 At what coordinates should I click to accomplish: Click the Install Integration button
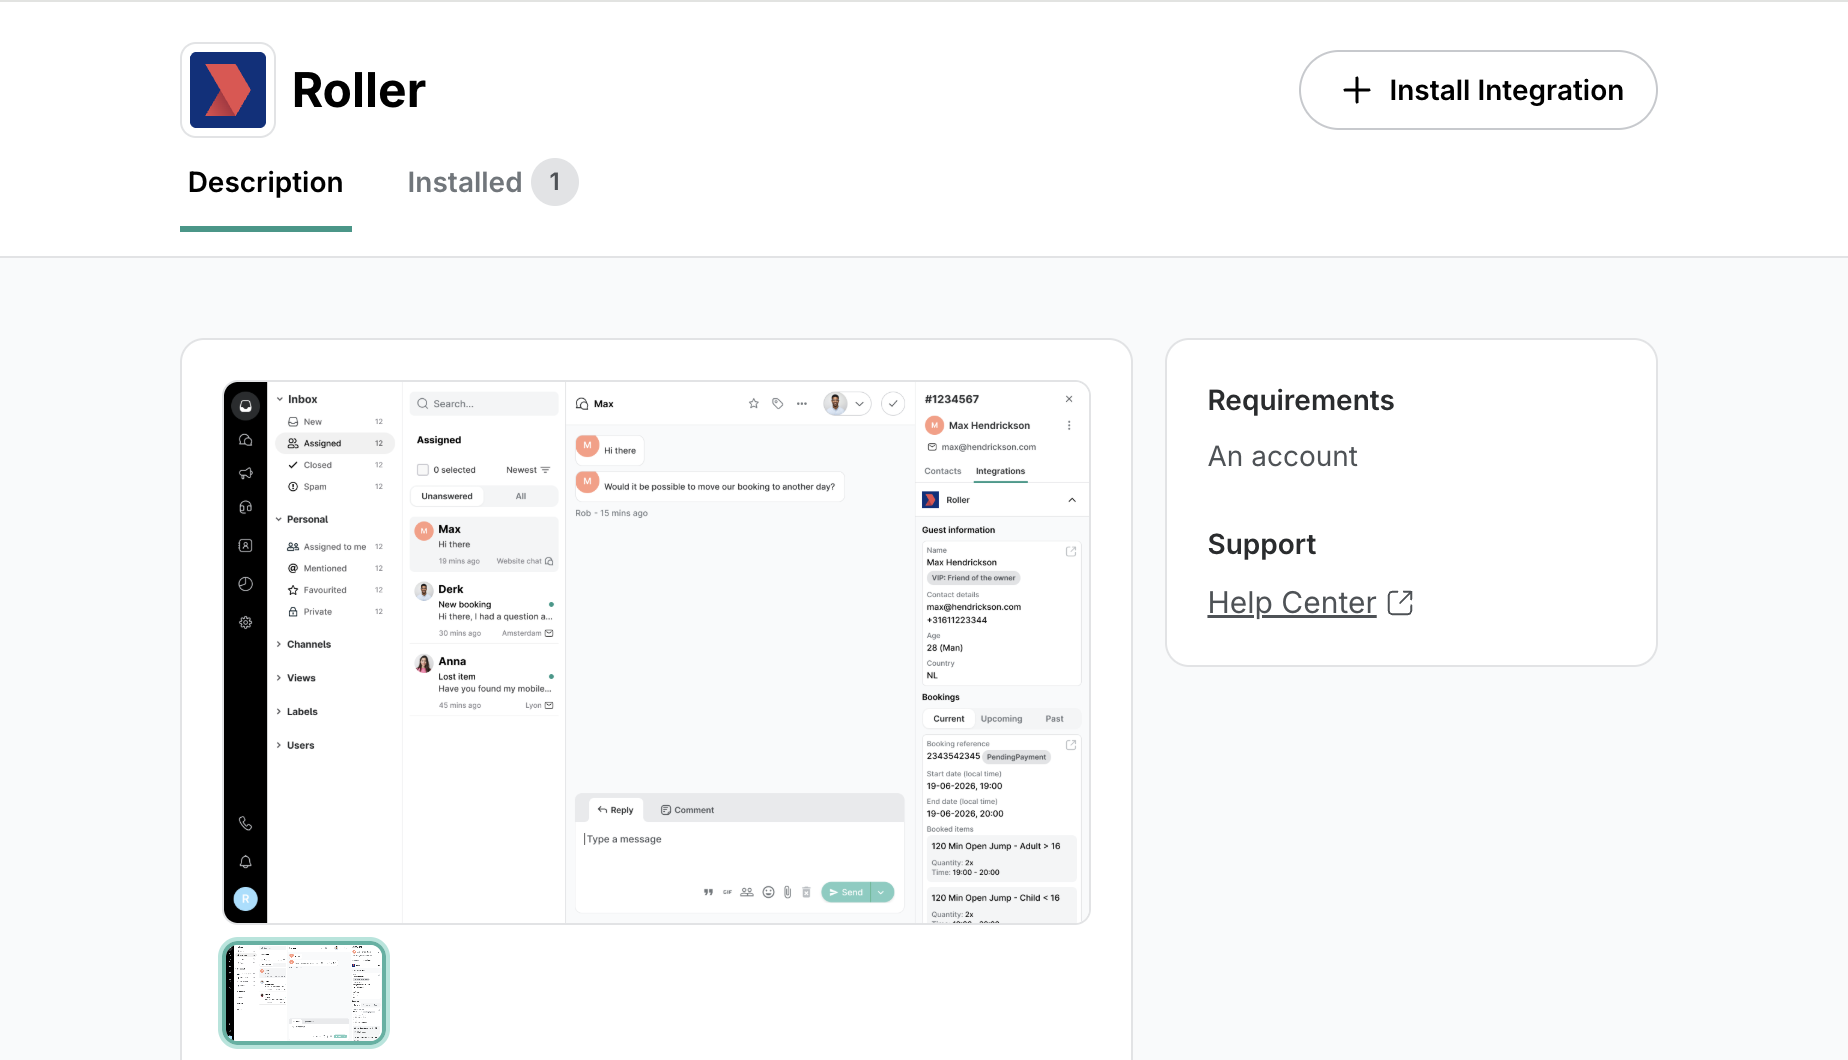[1478, 90]
